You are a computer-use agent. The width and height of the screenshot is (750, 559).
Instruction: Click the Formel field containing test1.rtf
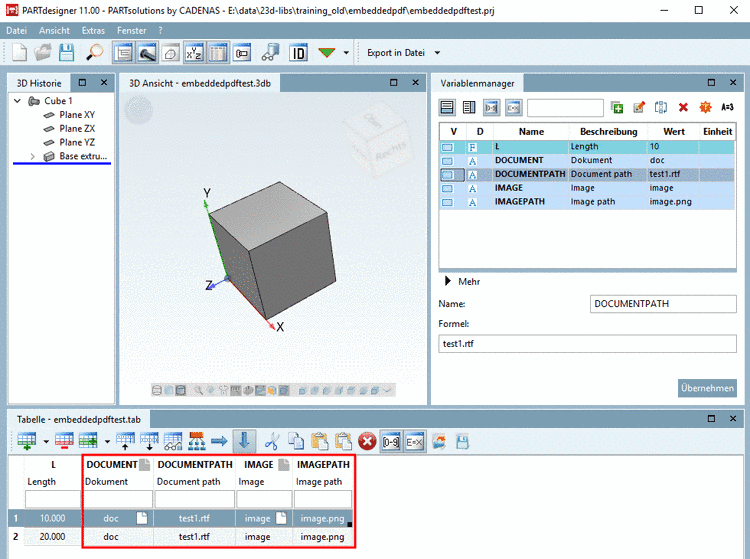(587, 343)
